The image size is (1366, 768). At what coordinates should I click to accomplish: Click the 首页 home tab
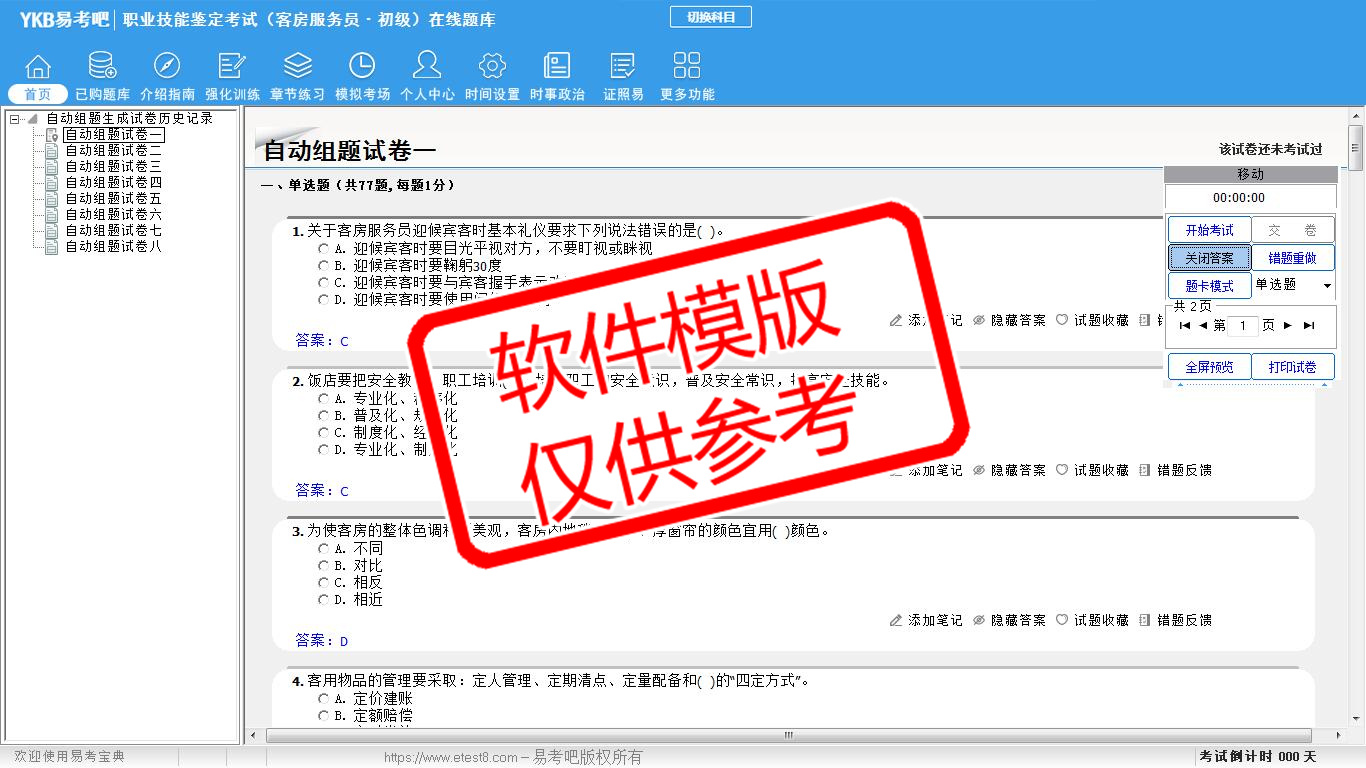38,94
